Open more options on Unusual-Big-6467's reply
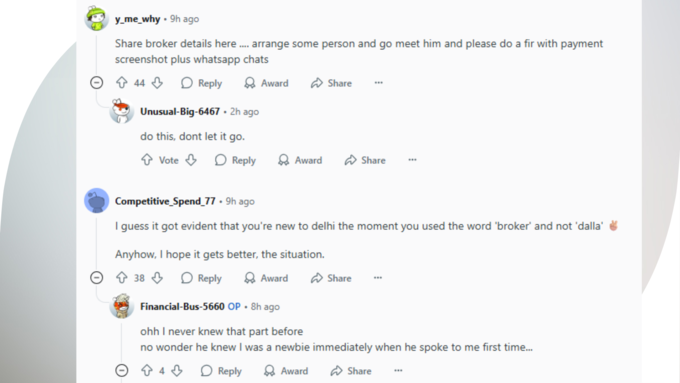Viewport: 680px width, 383px height. click(x=412, y=160)
